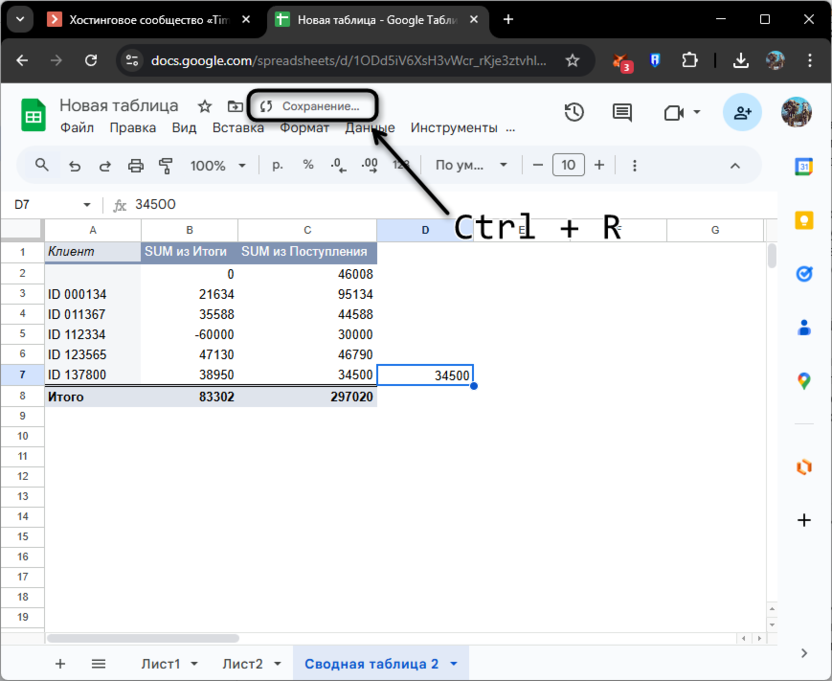Star the document Новая таблица
This screenshot has width=832, height=681.
pyautogui.click(x=205, y=106)
